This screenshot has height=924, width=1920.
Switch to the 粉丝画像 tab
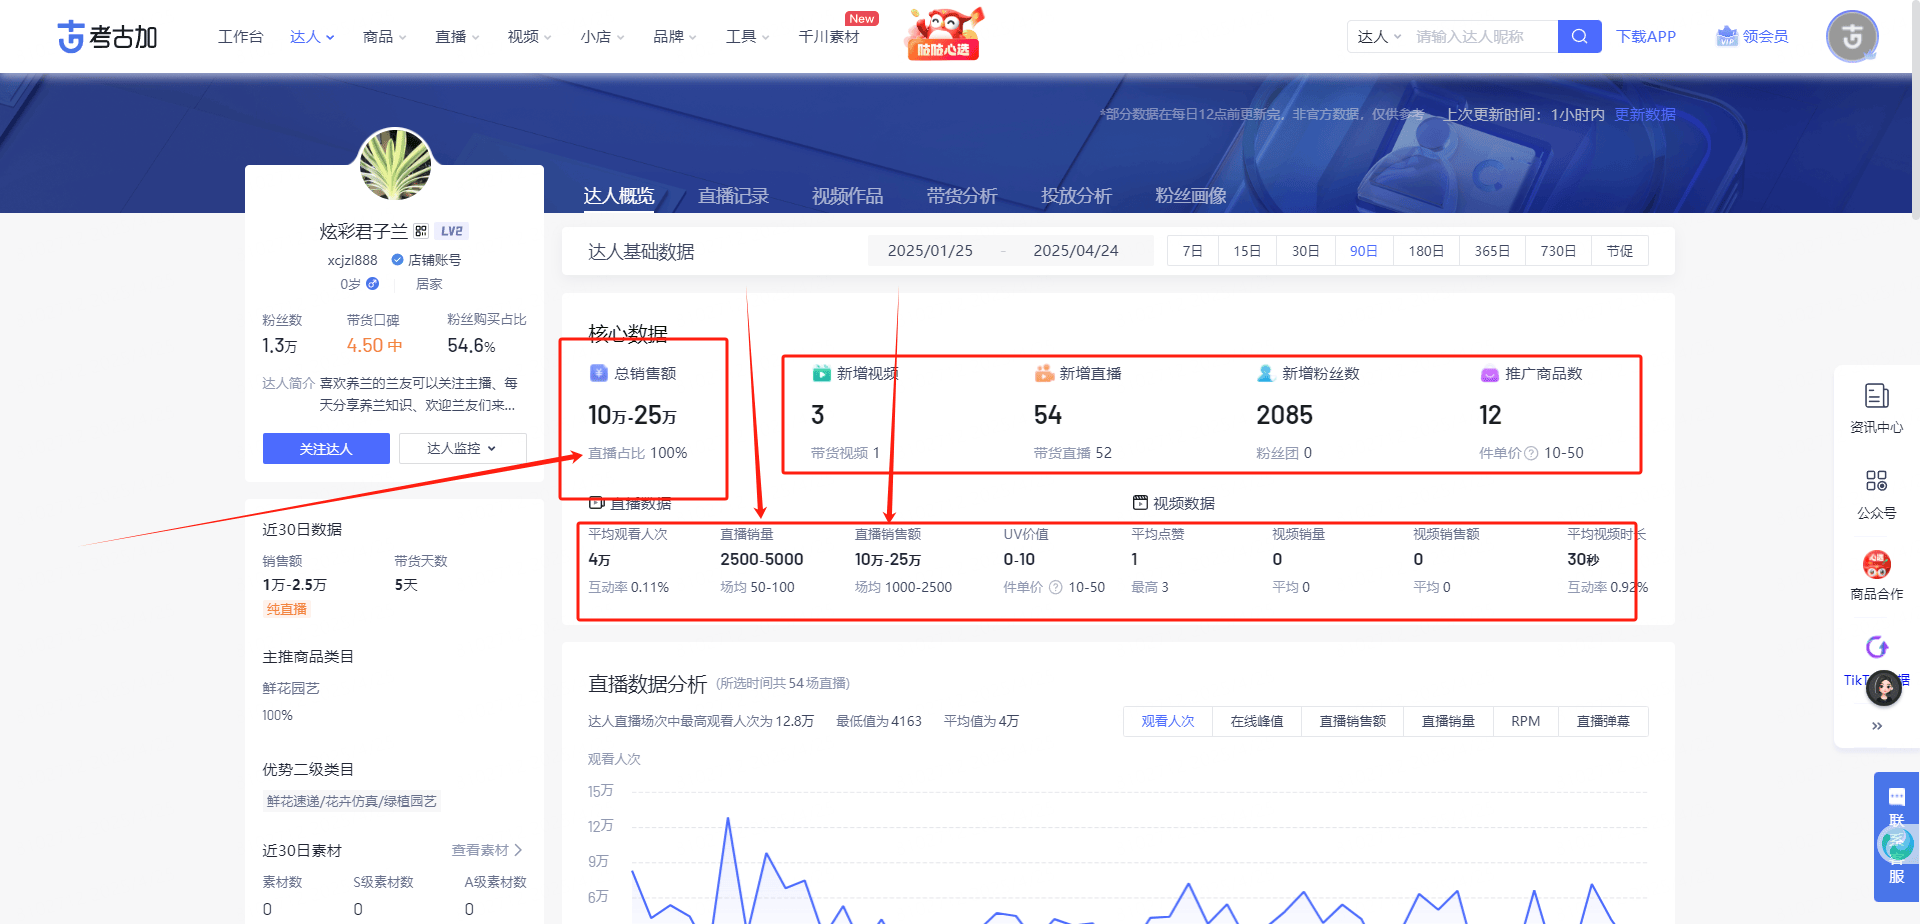coord(1190,196)
